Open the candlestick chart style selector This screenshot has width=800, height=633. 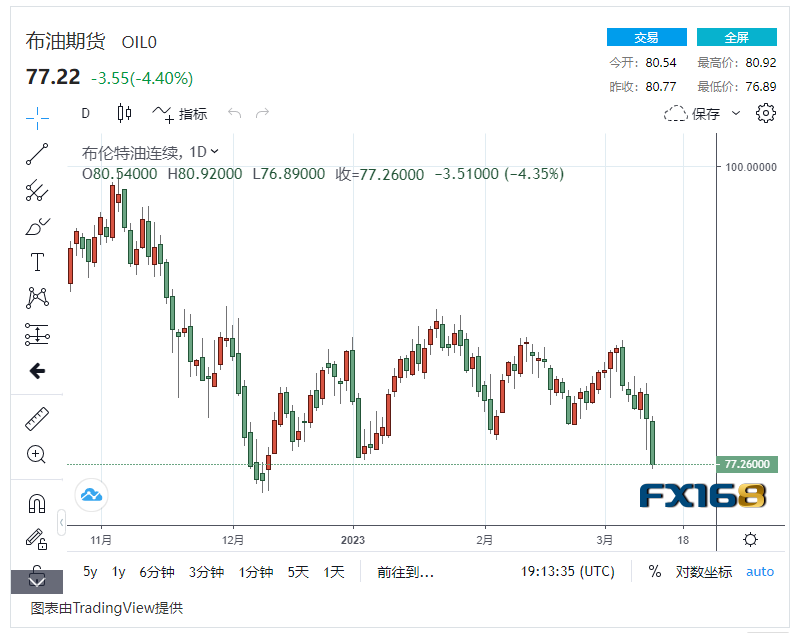point(124,113)
